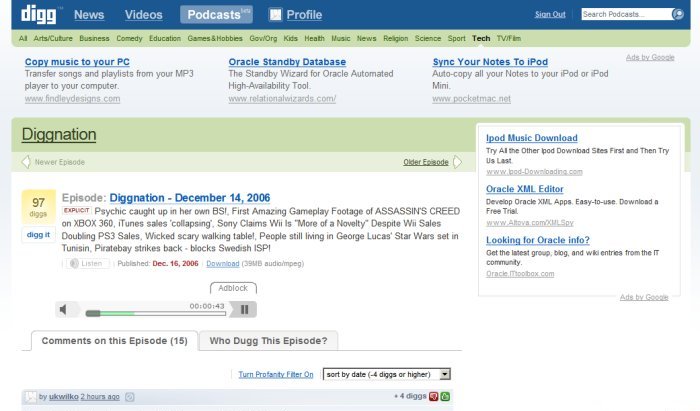
Task: Open 'Sync Your Notes To iPod' ad
Action: point(490,62)
